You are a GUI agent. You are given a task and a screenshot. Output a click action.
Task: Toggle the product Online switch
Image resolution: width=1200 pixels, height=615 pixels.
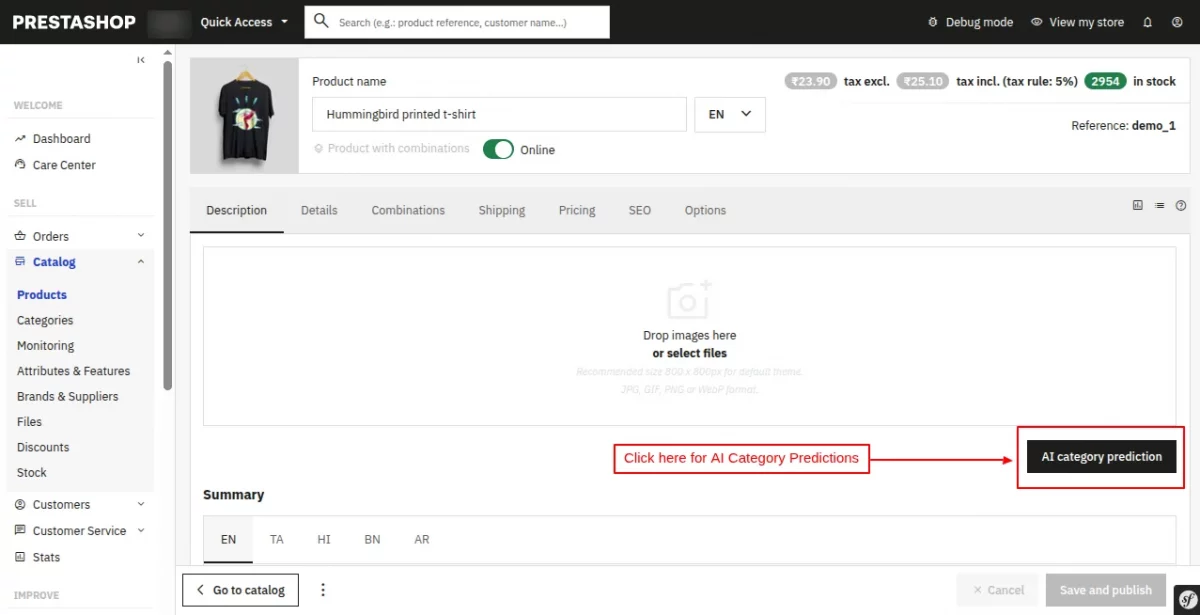[497, 147]
